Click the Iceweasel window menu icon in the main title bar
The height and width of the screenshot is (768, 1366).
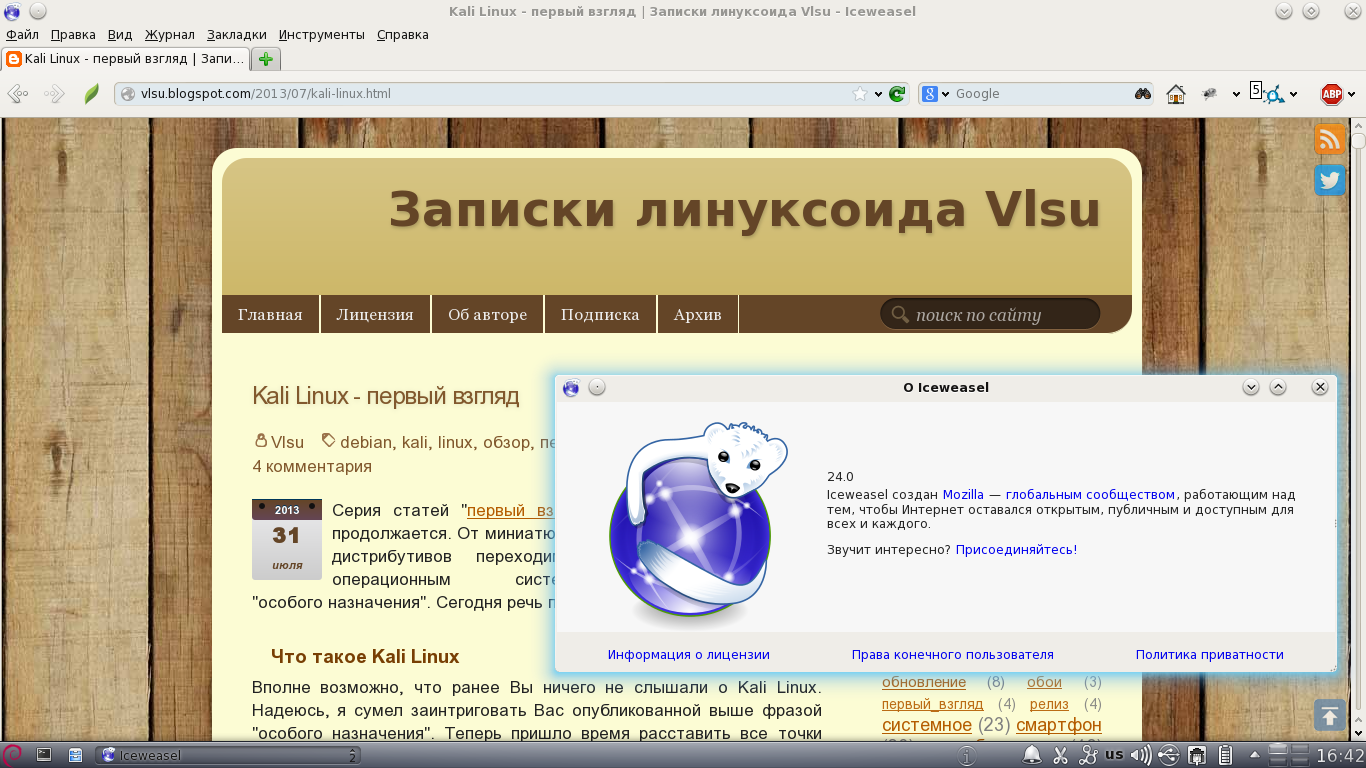click(12, 12)
